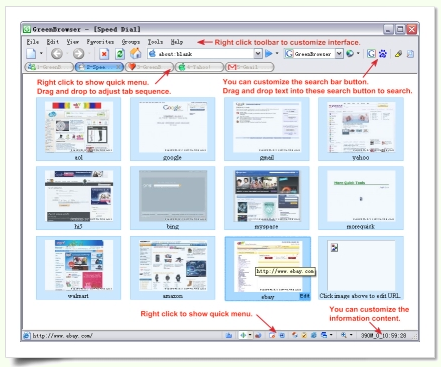Image resolution: width=441 pixels, height=367 pixels.
Task: Open the Tools menu
Action: (155, 42)
